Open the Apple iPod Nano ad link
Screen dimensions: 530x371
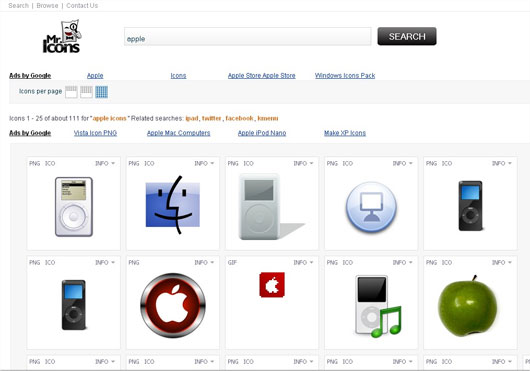262,133
